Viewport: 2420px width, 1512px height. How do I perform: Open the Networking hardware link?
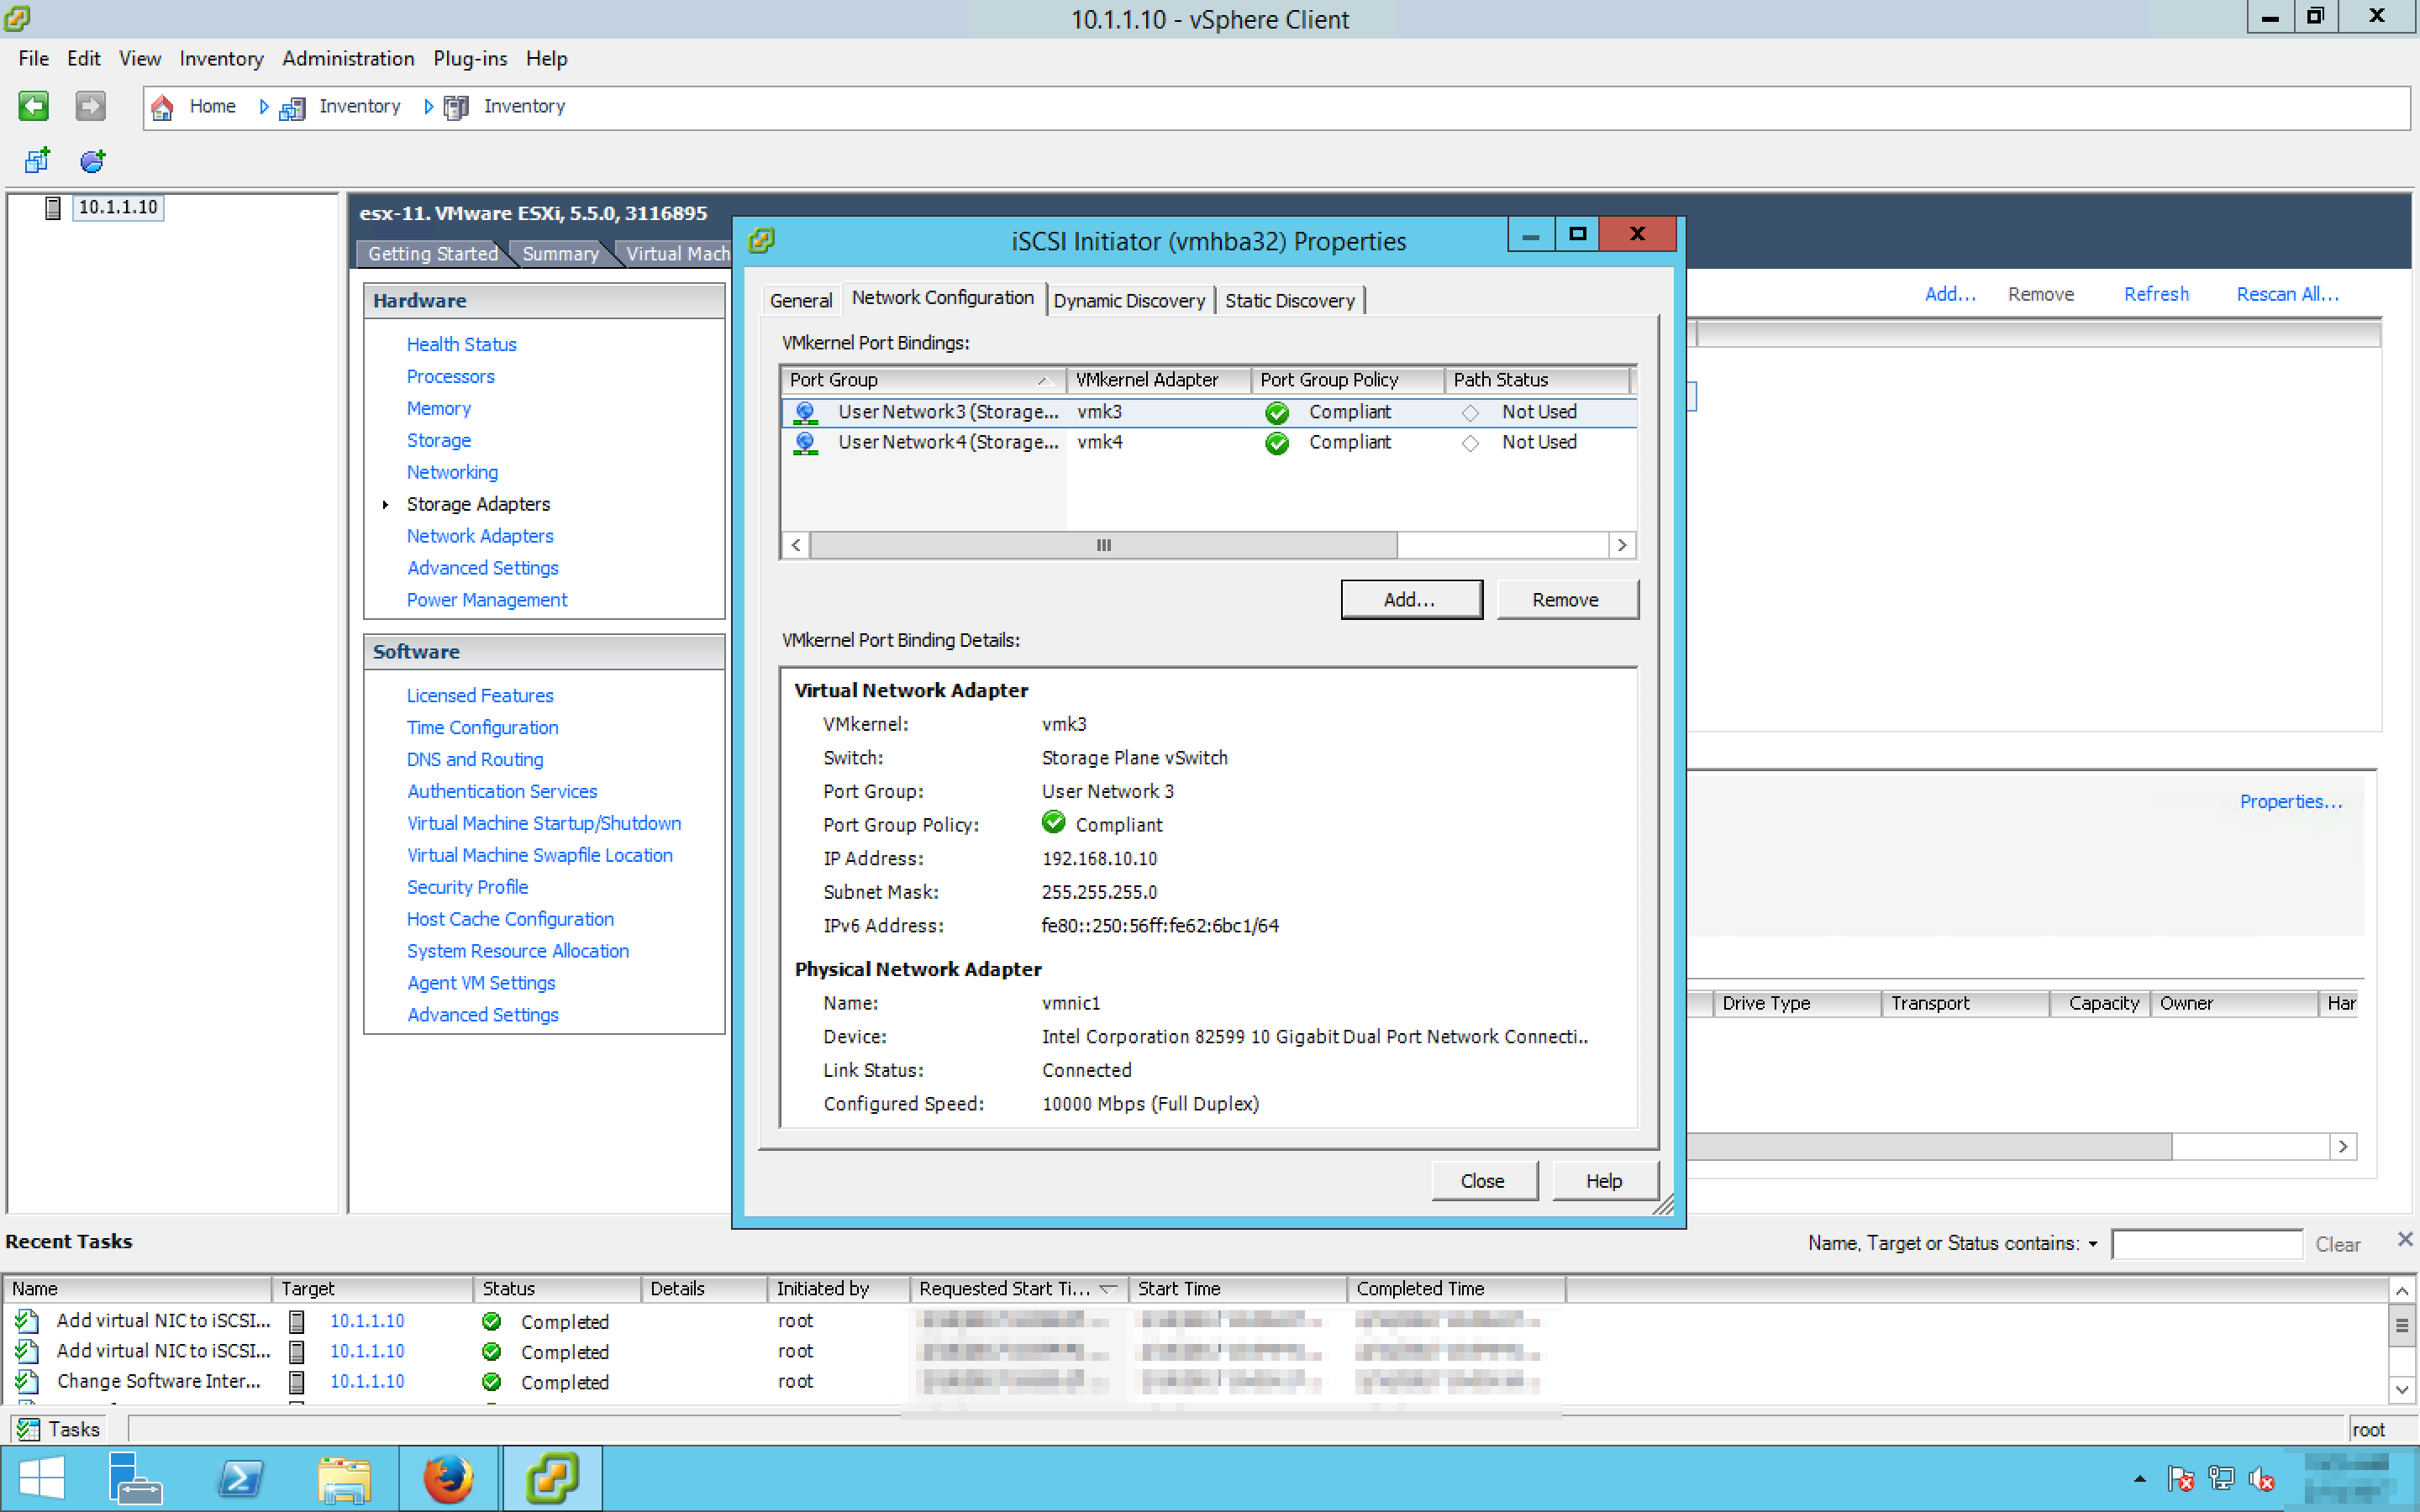point(452,472)
